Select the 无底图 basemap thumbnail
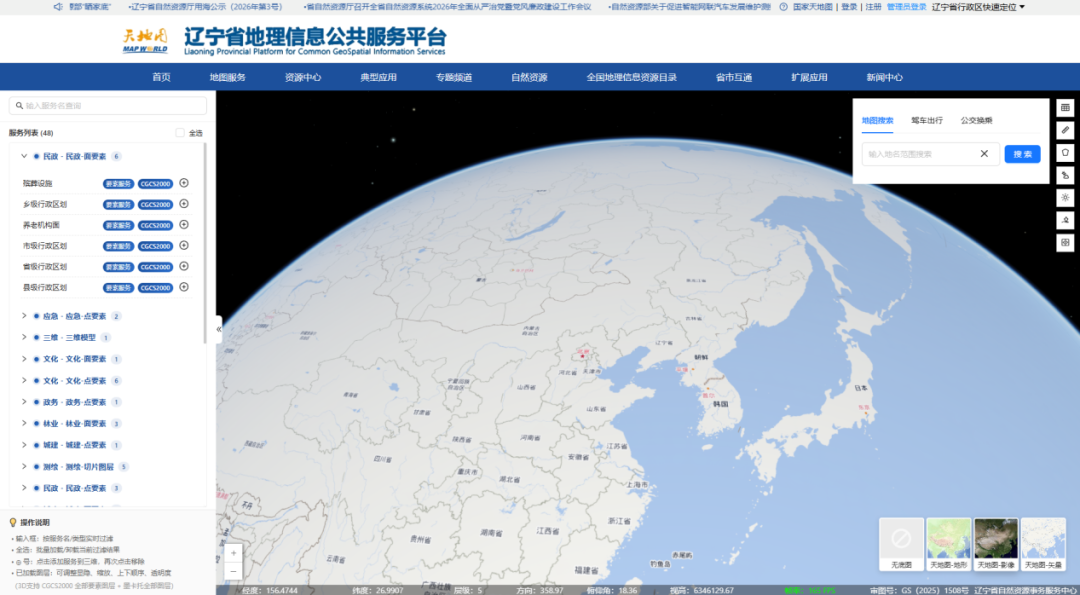 pyautogui.click(x=901, y=544)
